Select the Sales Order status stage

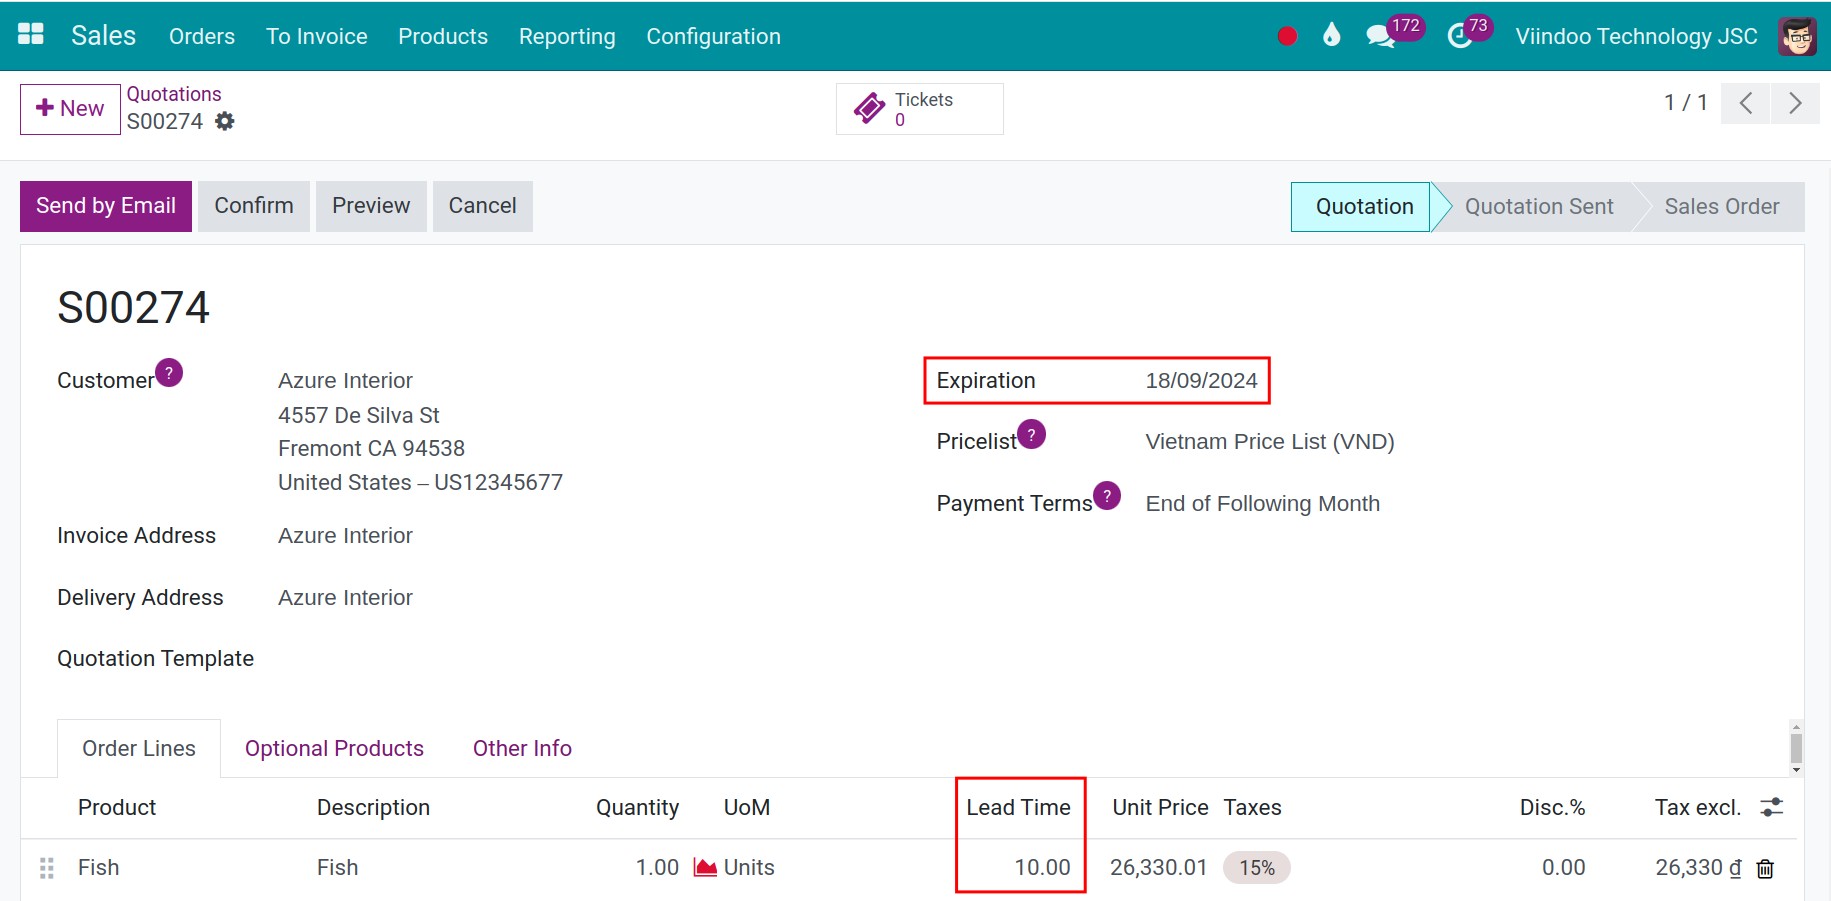point(1721,207)
